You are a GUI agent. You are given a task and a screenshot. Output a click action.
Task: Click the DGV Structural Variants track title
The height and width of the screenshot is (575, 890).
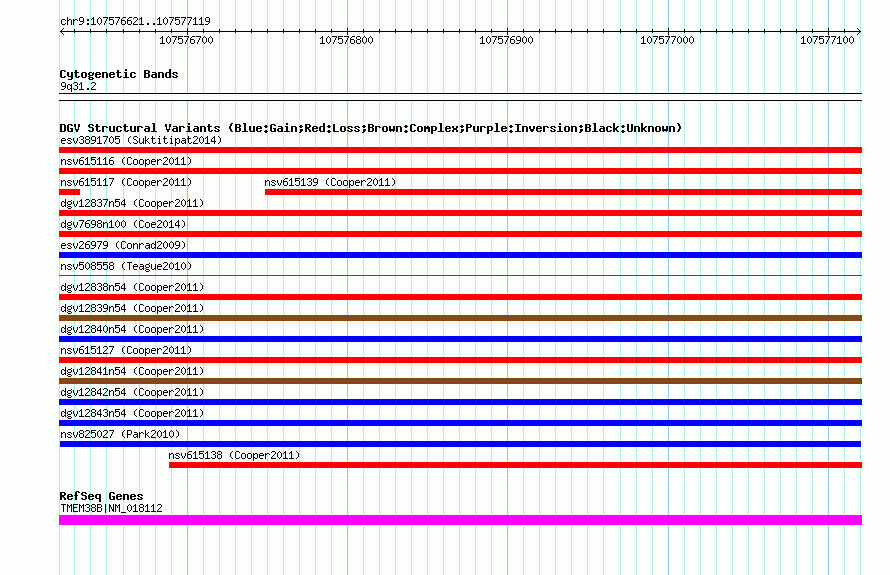pos(371,128)
